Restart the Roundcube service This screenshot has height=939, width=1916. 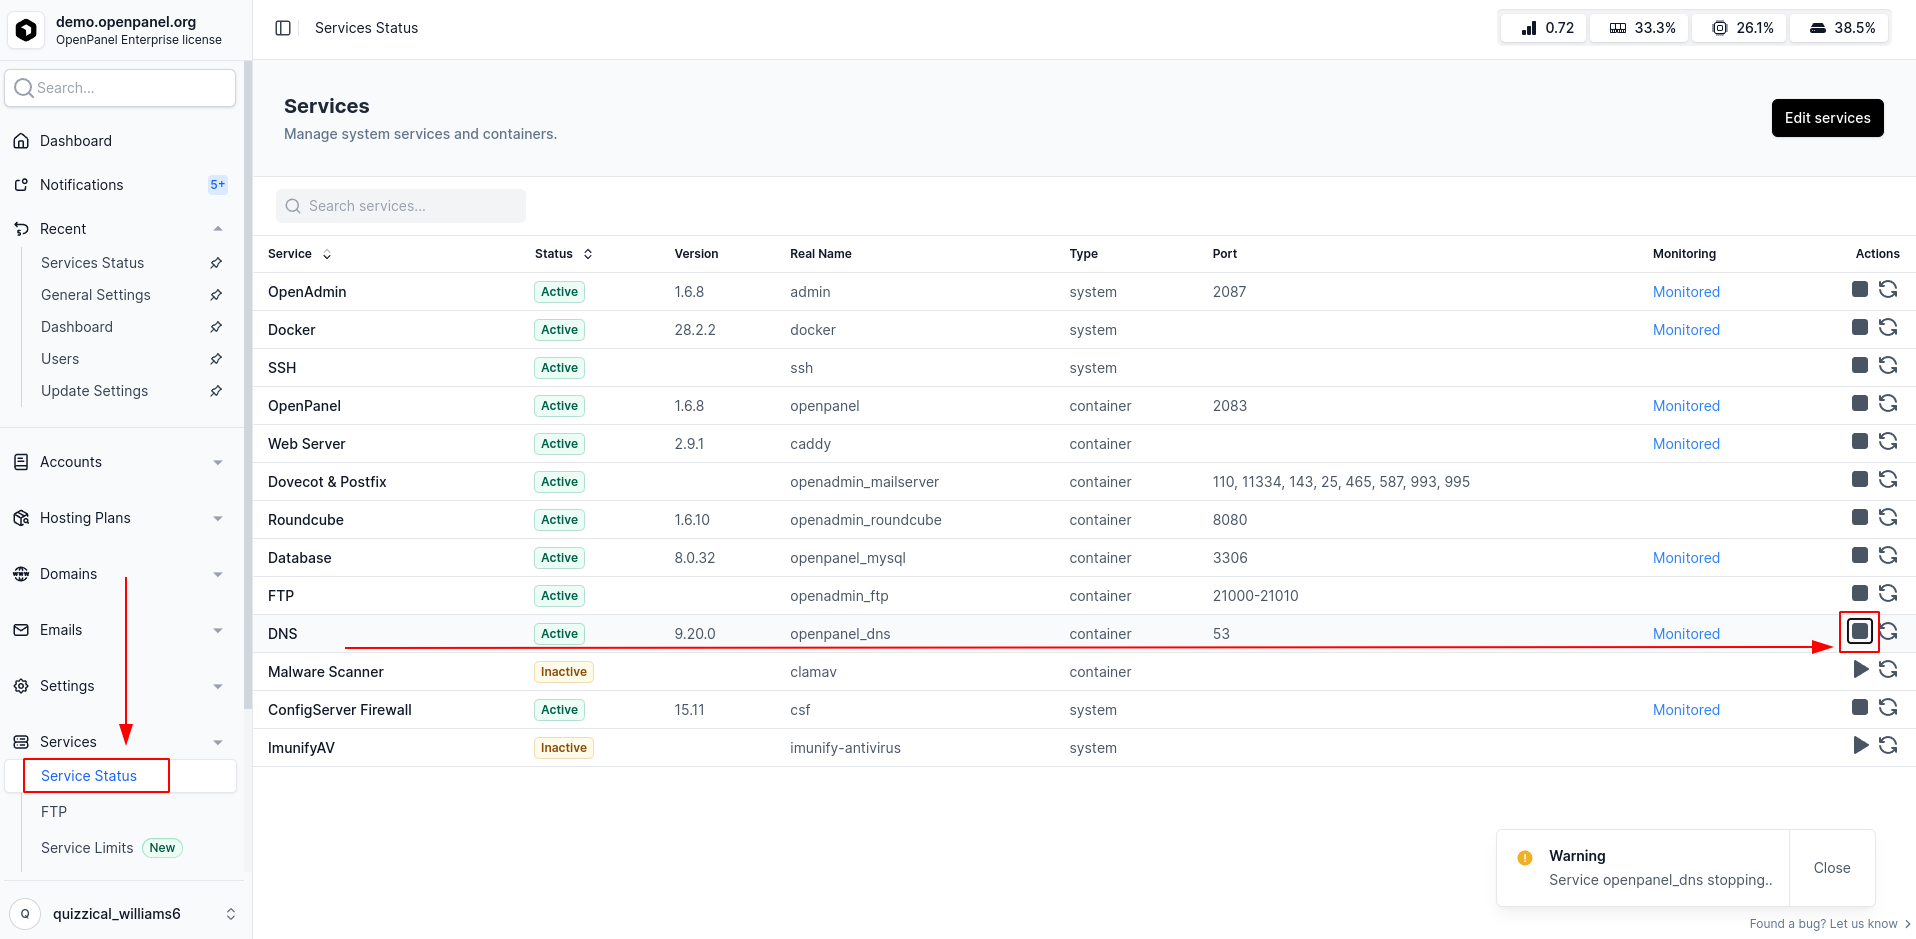pyautogui.click(x=1888, y=518)
